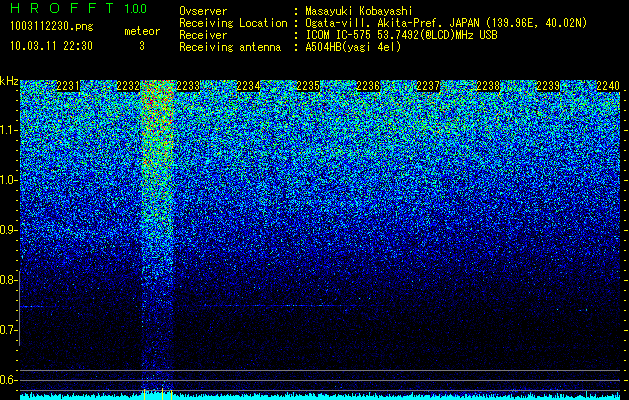Click the 2233 time marker
Image resolution: width=629 pixels, height=400 pixels.
pyautogui.click(x=188, y=86)
